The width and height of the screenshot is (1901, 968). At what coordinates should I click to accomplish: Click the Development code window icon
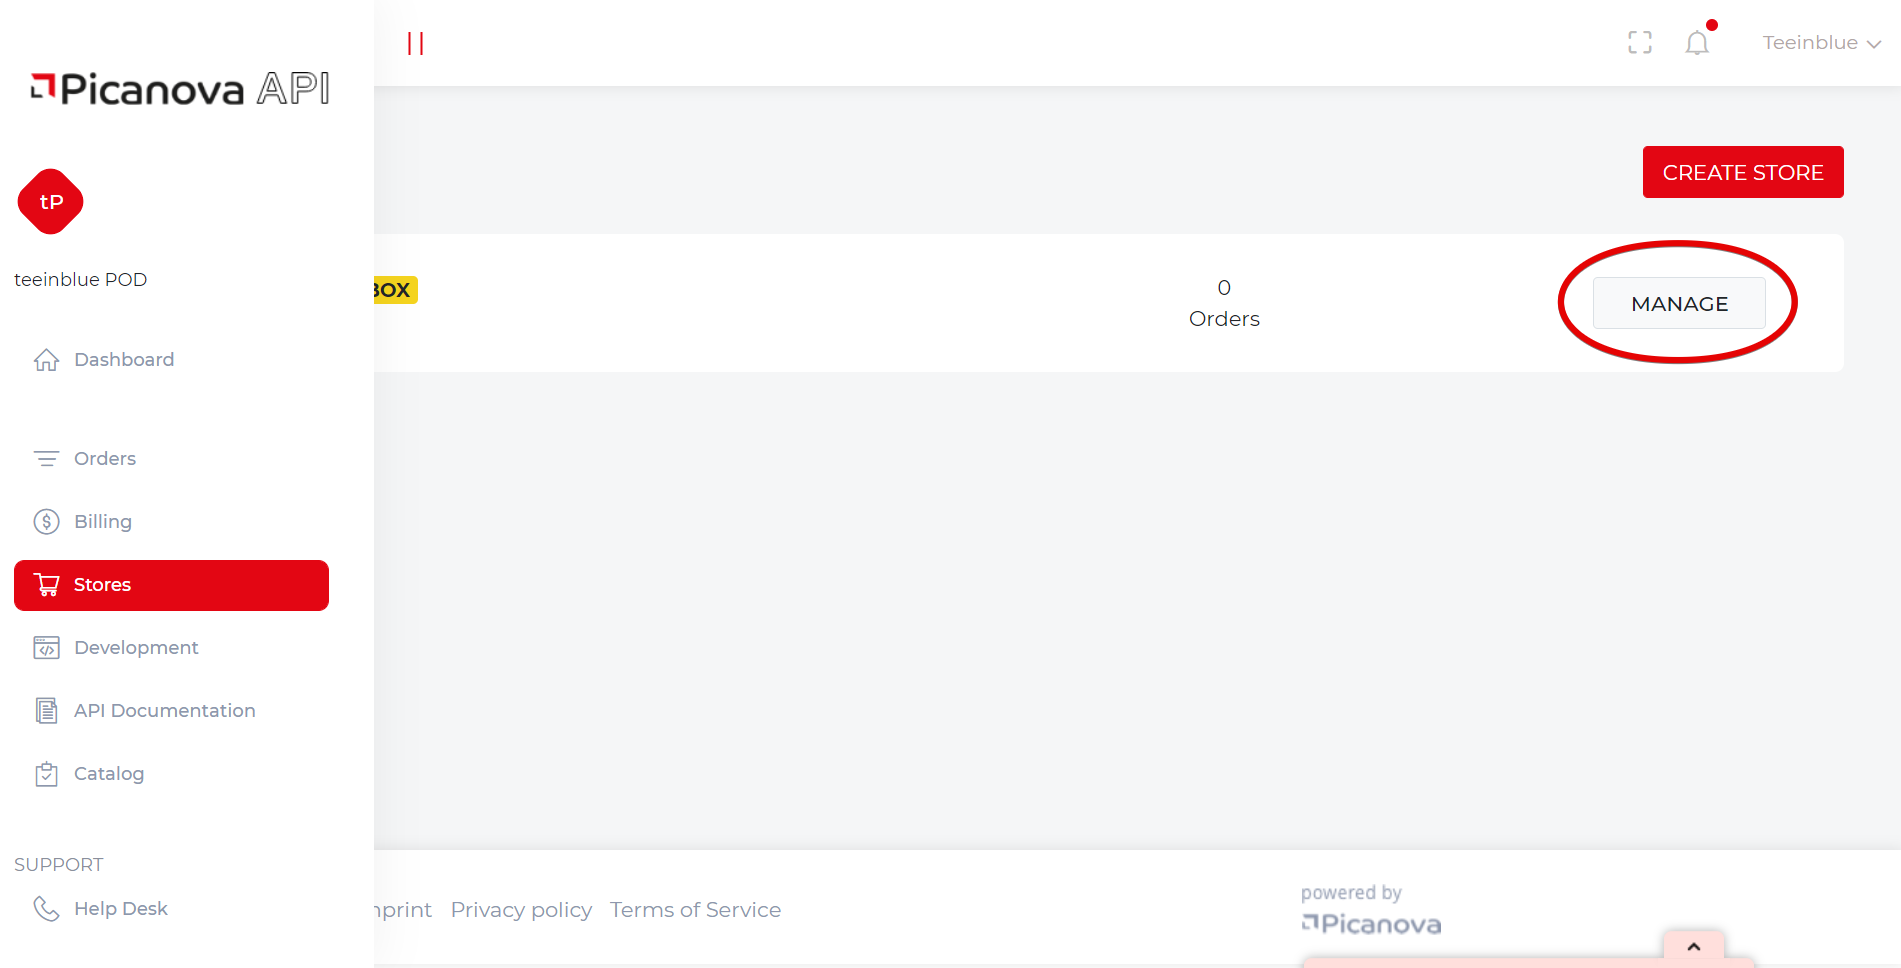click(x=46, y=648)
